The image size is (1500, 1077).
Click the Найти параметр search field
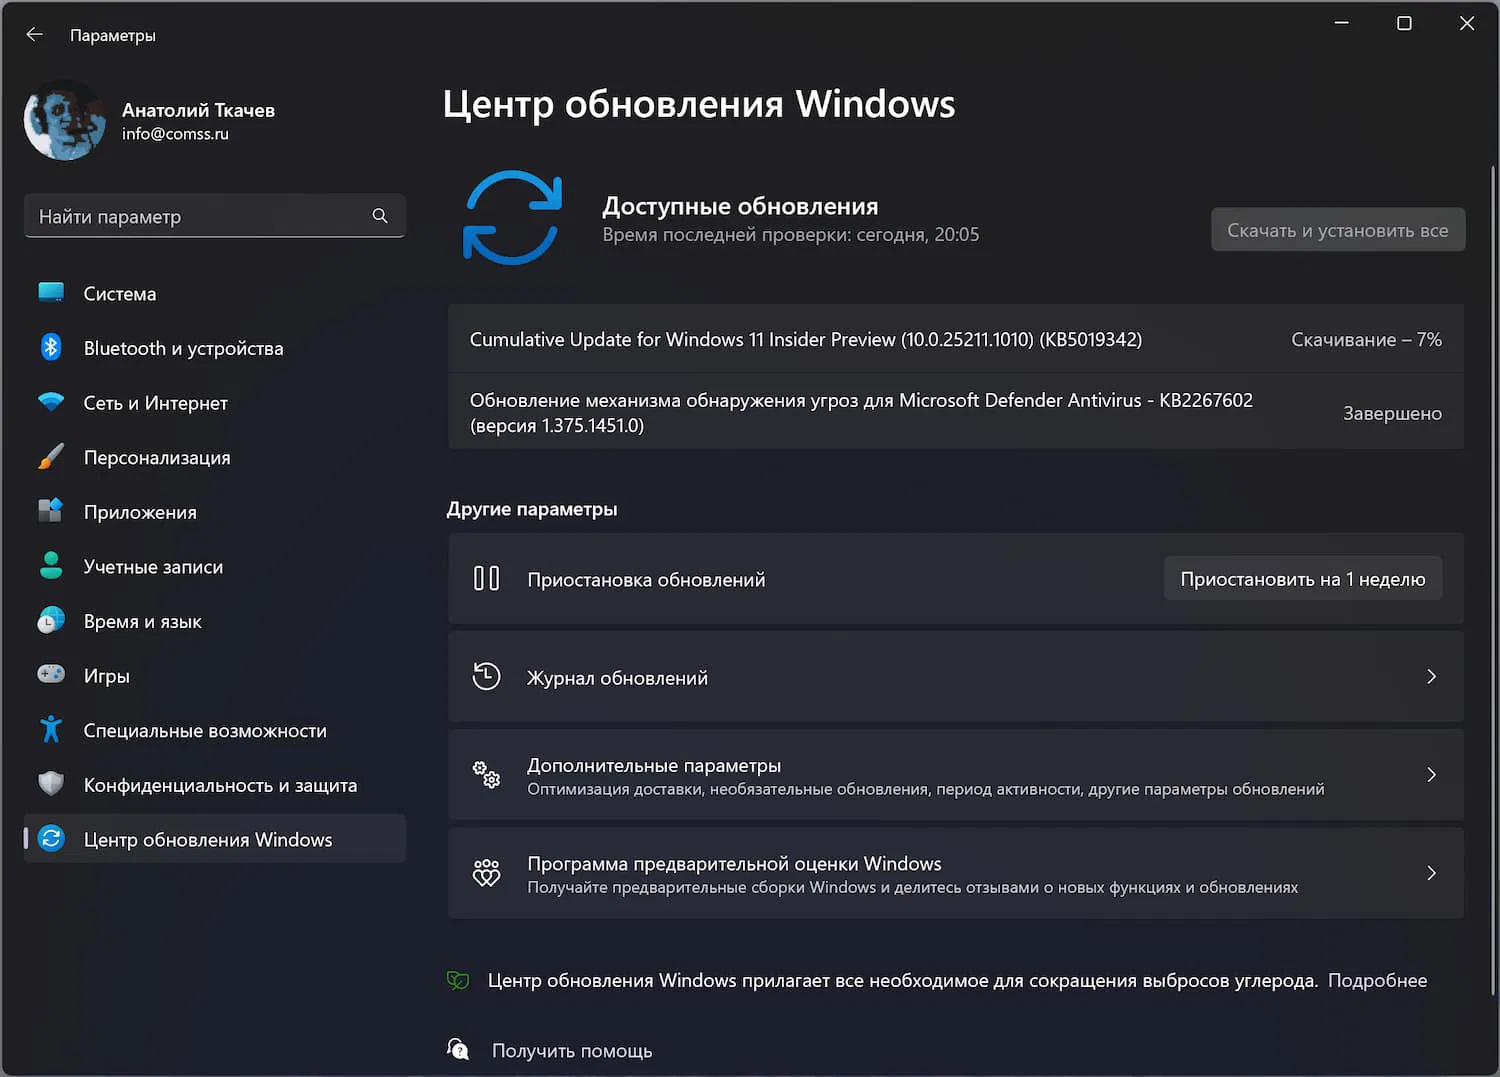(214, 216)
